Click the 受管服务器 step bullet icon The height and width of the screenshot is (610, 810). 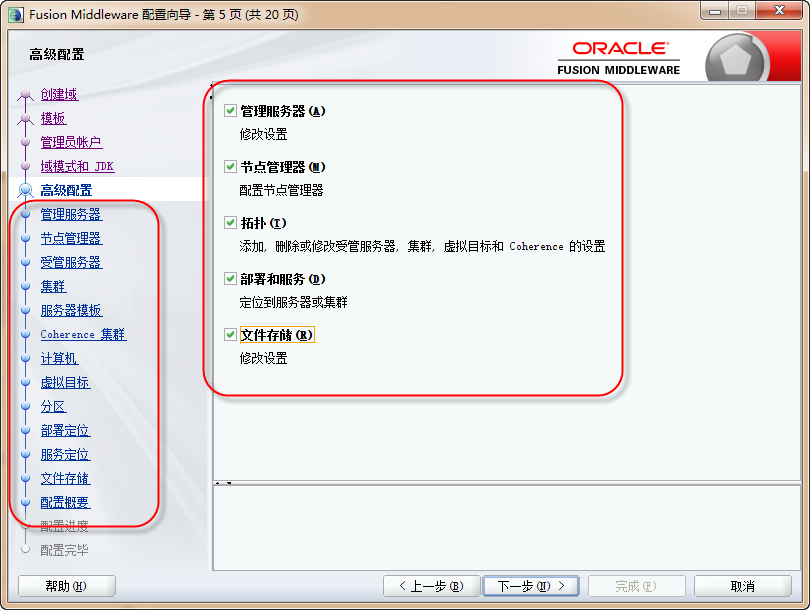pos(25,262)
